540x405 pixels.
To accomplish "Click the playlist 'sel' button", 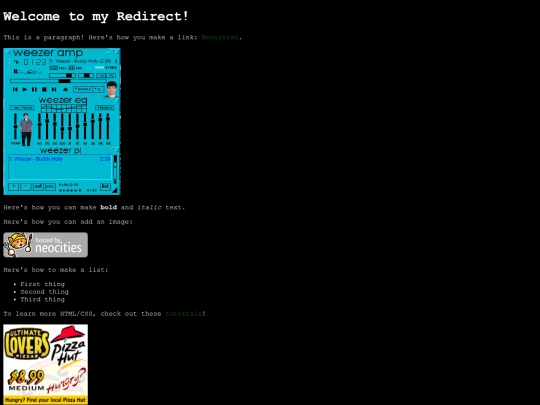I will tap(38, 187).
